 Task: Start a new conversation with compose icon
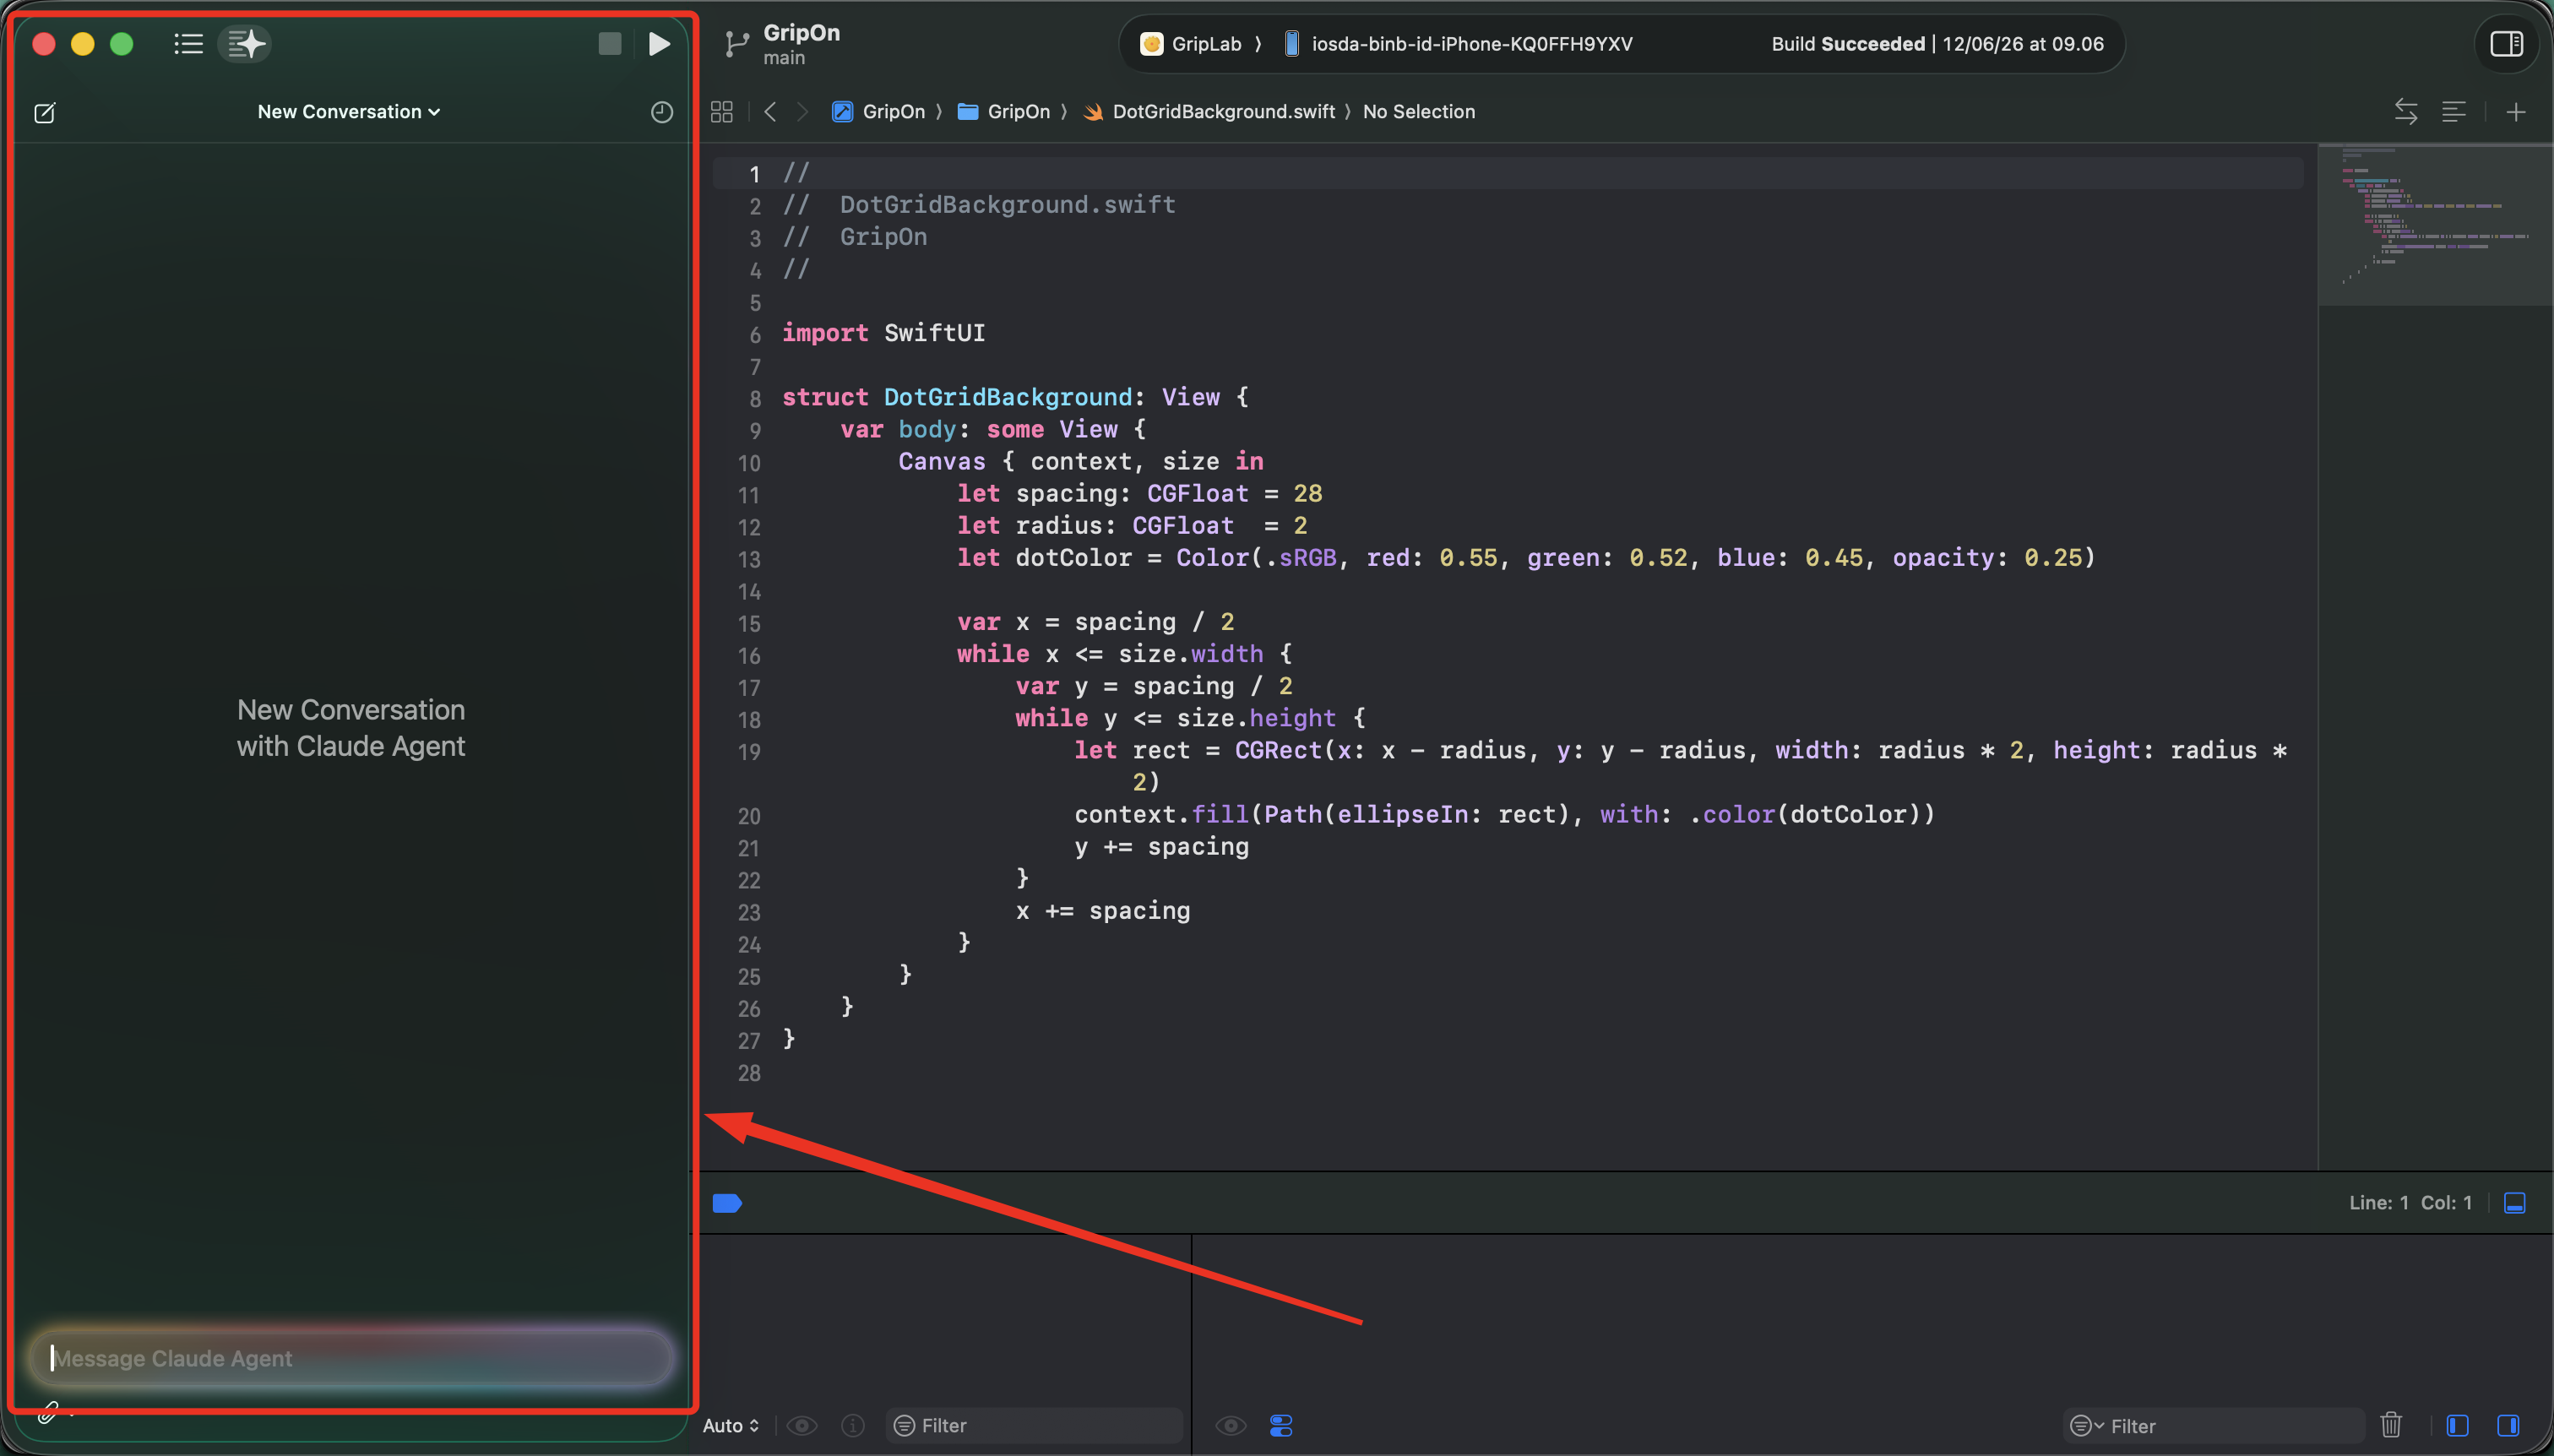pyautogui.click(x=45, y=112)
